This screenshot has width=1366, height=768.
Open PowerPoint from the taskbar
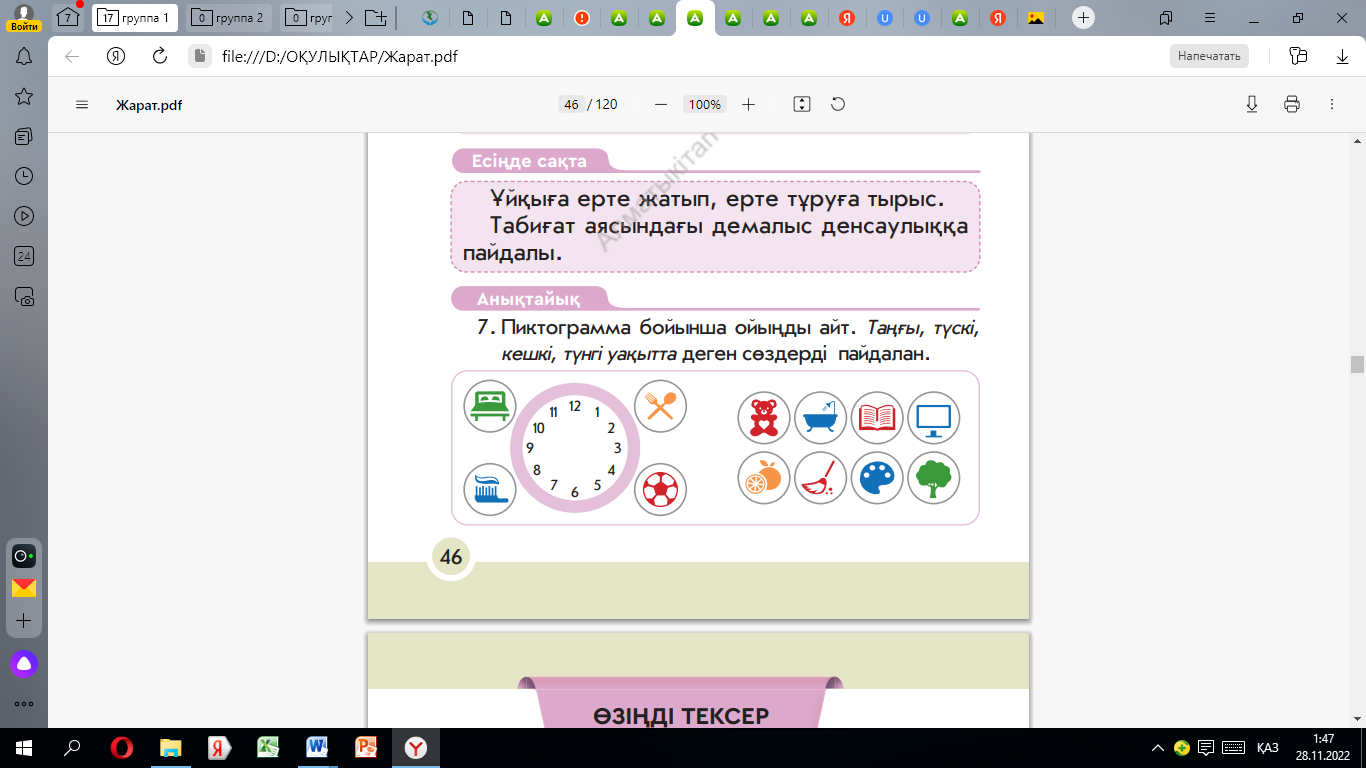point(366,748)
